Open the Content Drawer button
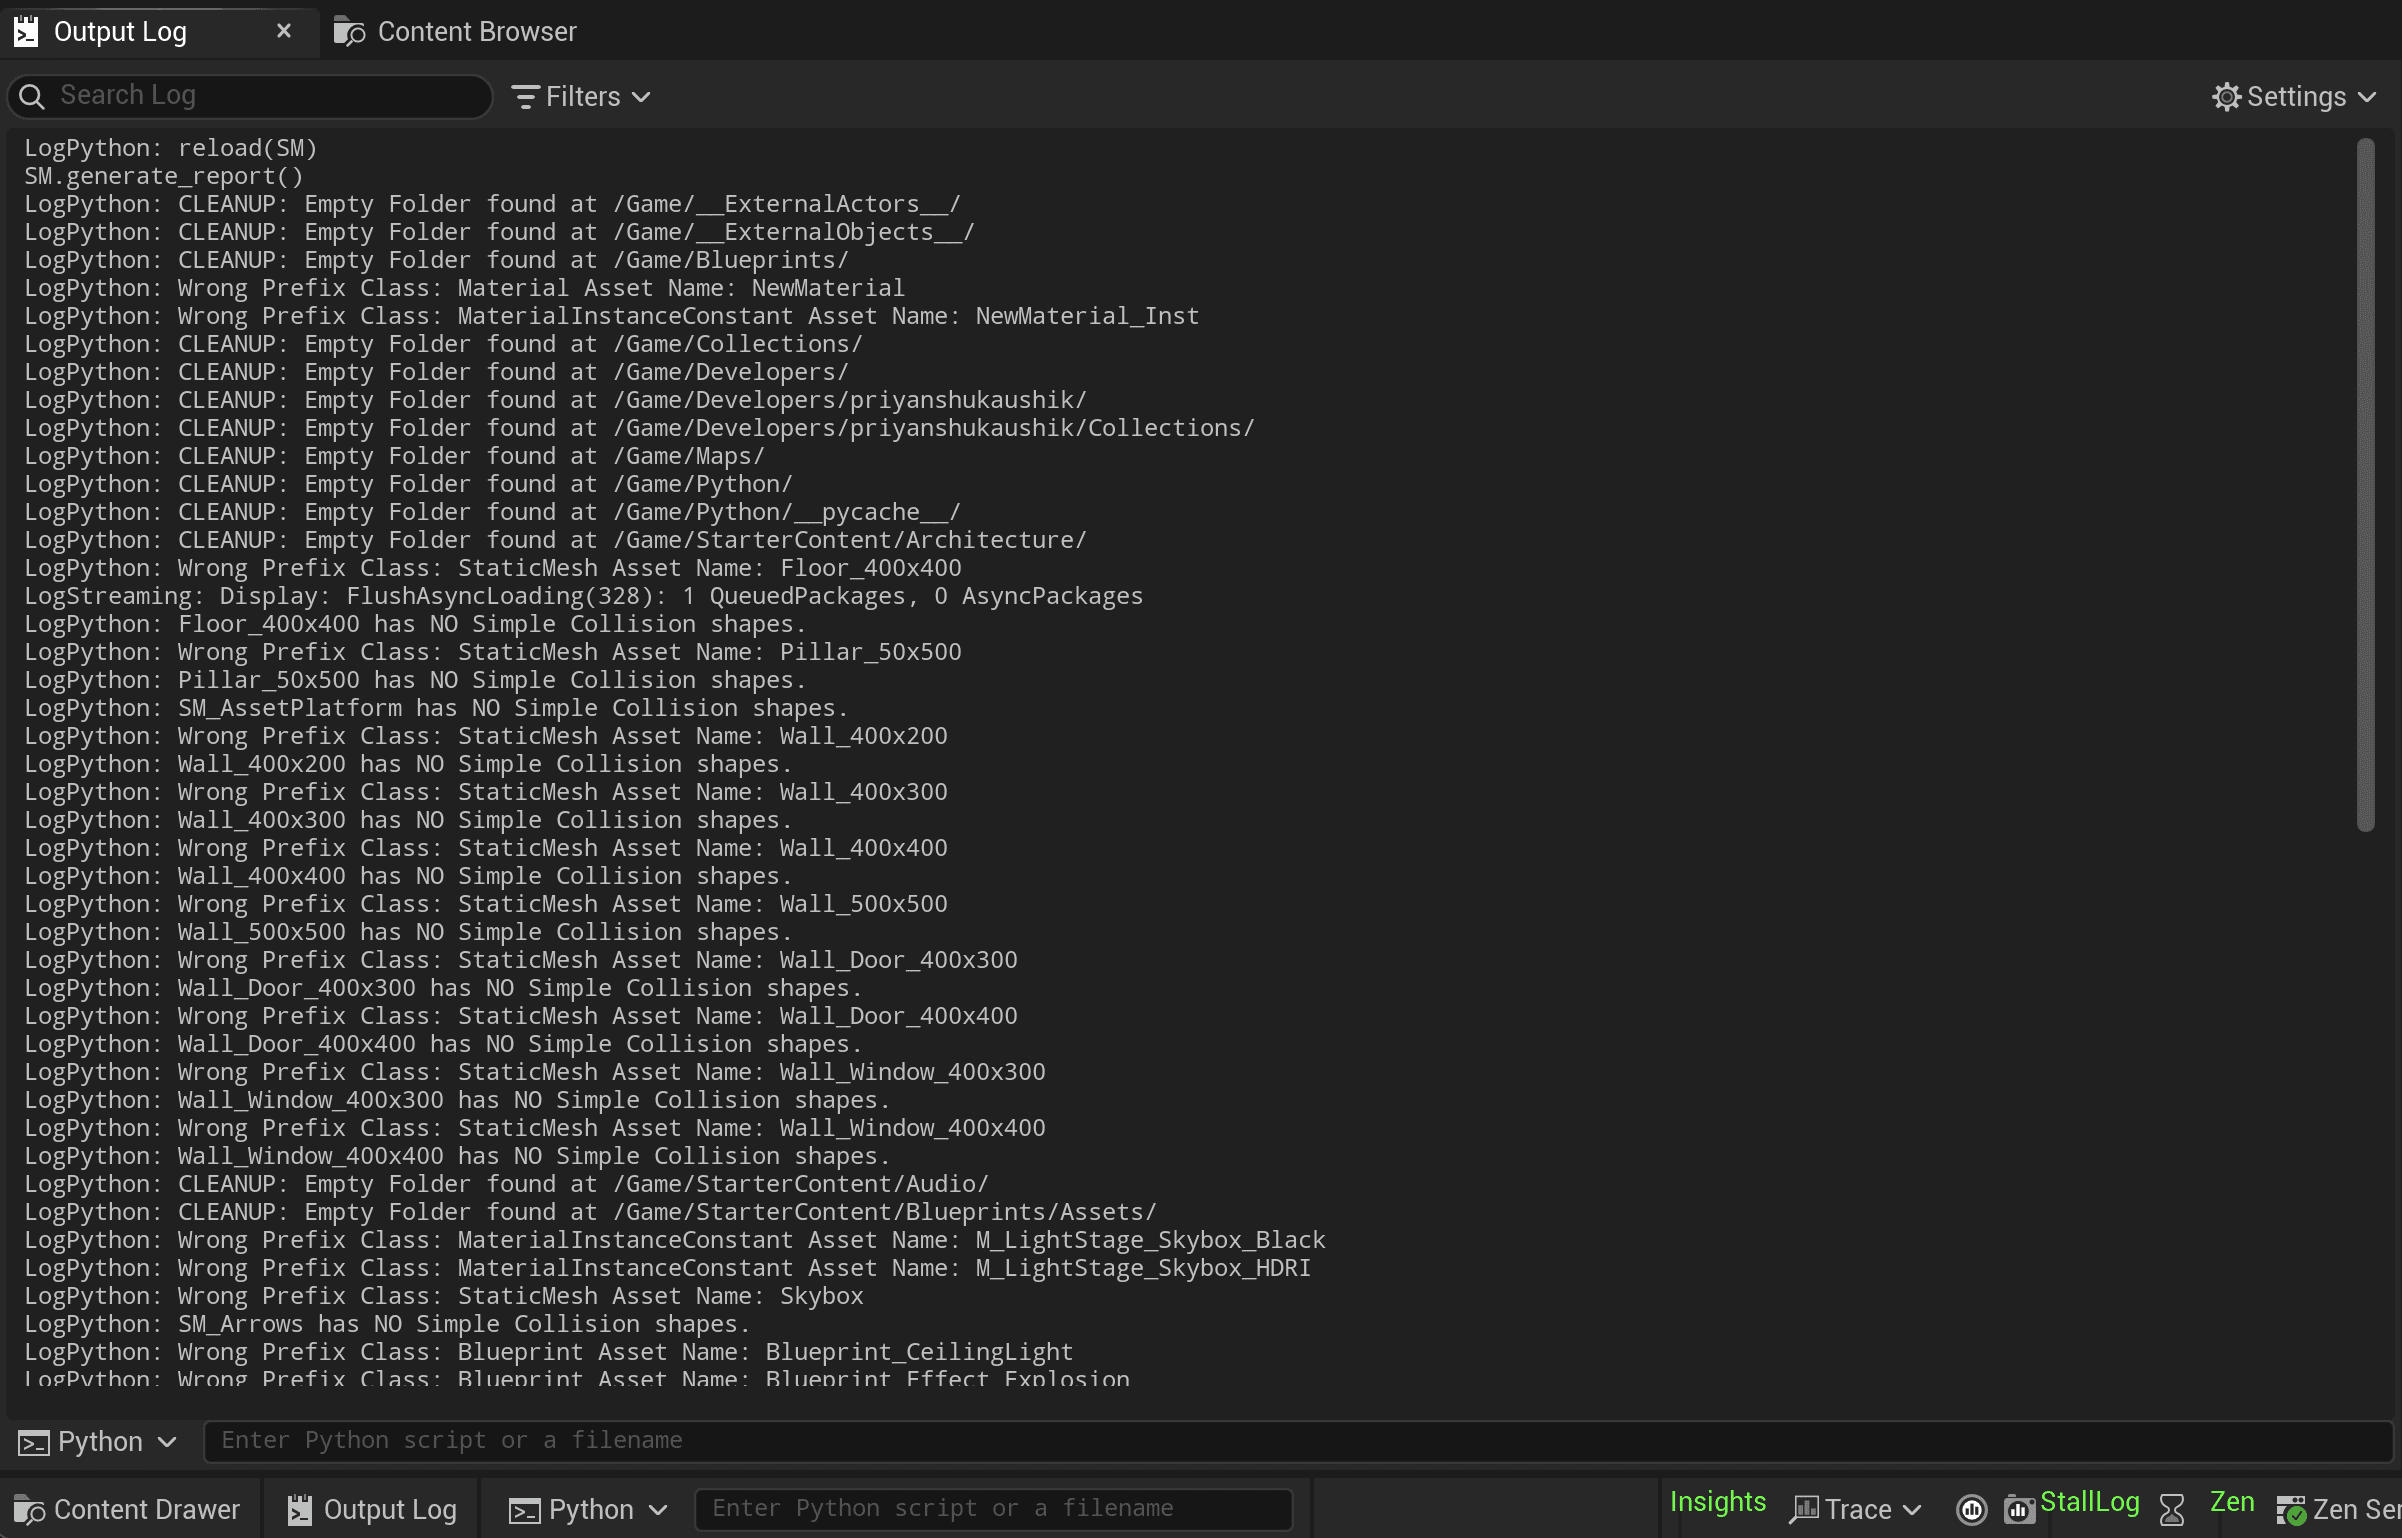This screenshot has height=1538, width=2402. tap(128, 1509)
